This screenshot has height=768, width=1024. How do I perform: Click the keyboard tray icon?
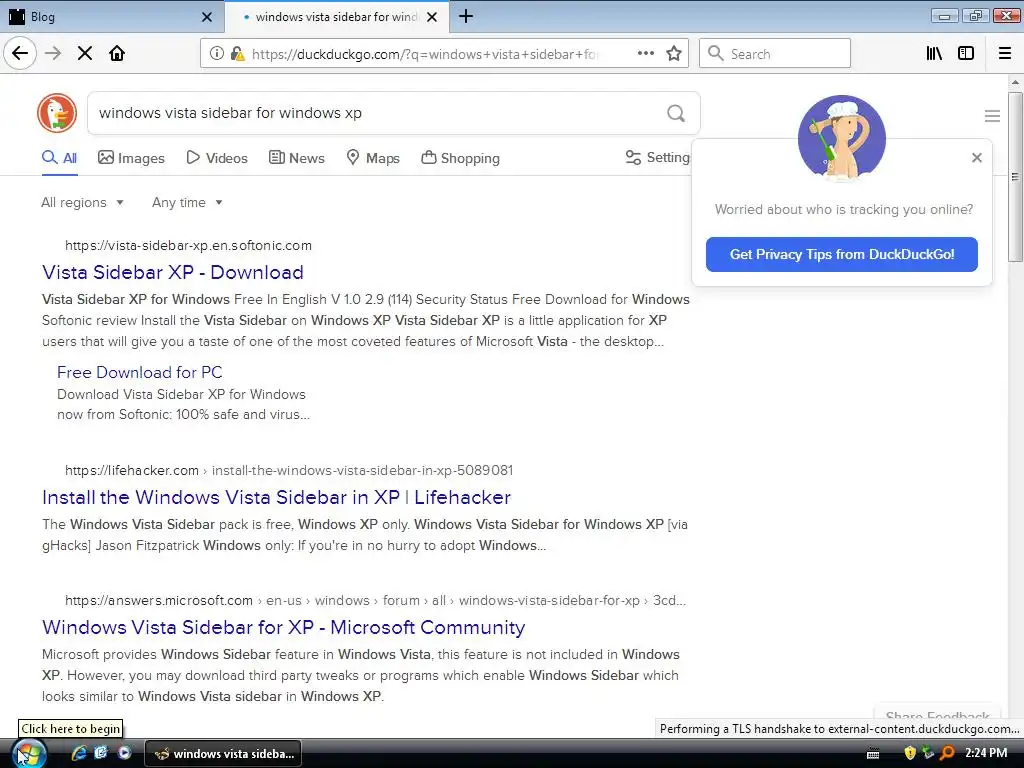pyautogui.click(x=873, y=754)
